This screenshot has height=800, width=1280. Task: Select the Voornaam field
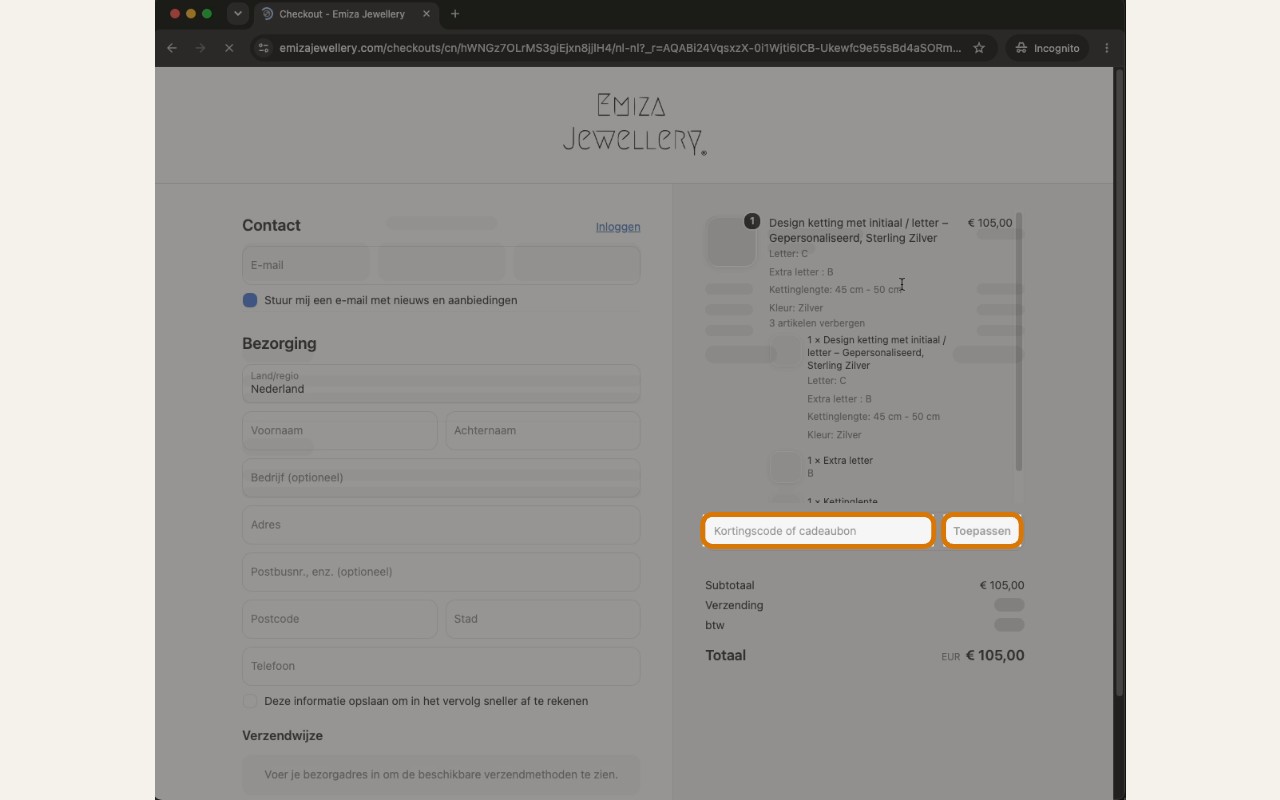[x=339, y=431]
